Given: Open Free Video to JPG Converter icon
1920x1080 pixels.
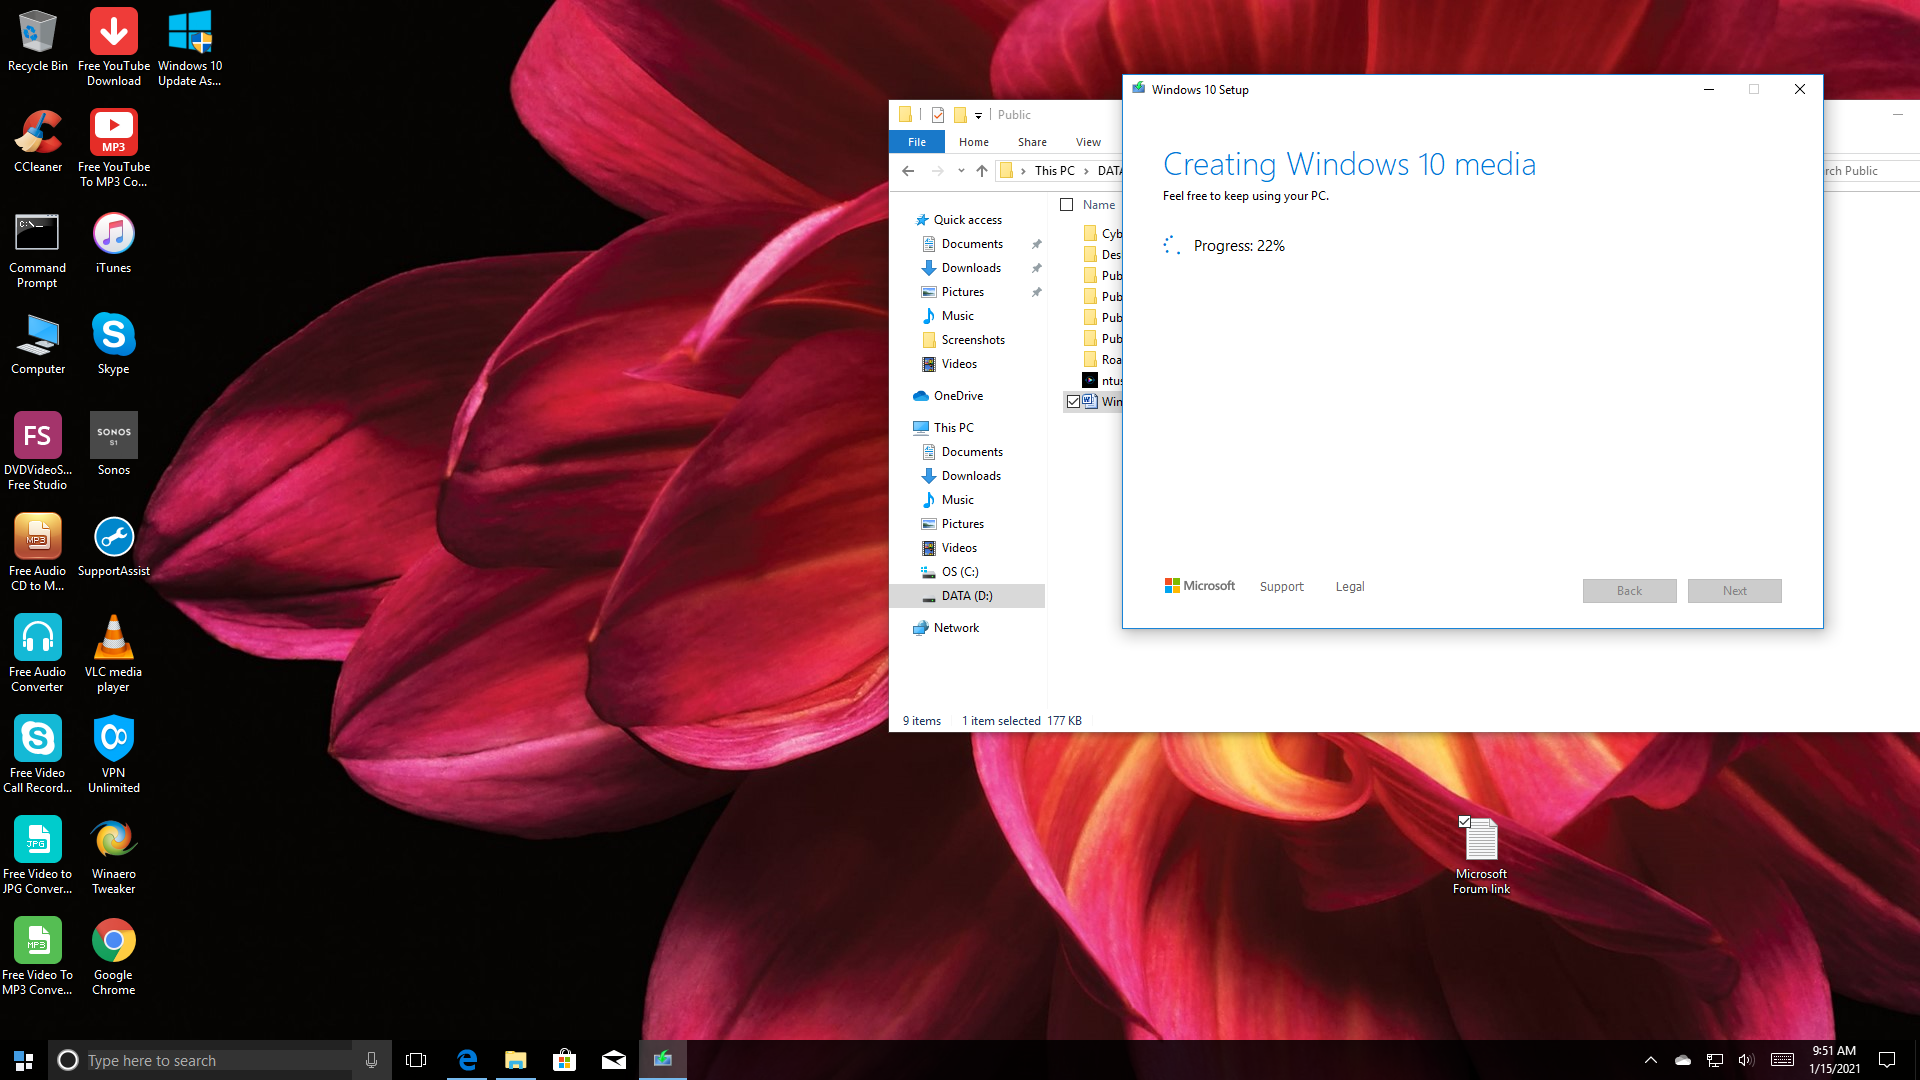Looking at the screenshot, I should tap(38, 855).
